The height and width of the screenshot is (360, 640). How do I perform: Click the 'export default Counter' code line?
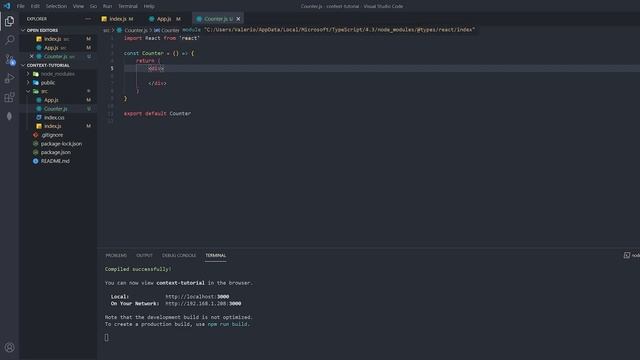point(157,113)
